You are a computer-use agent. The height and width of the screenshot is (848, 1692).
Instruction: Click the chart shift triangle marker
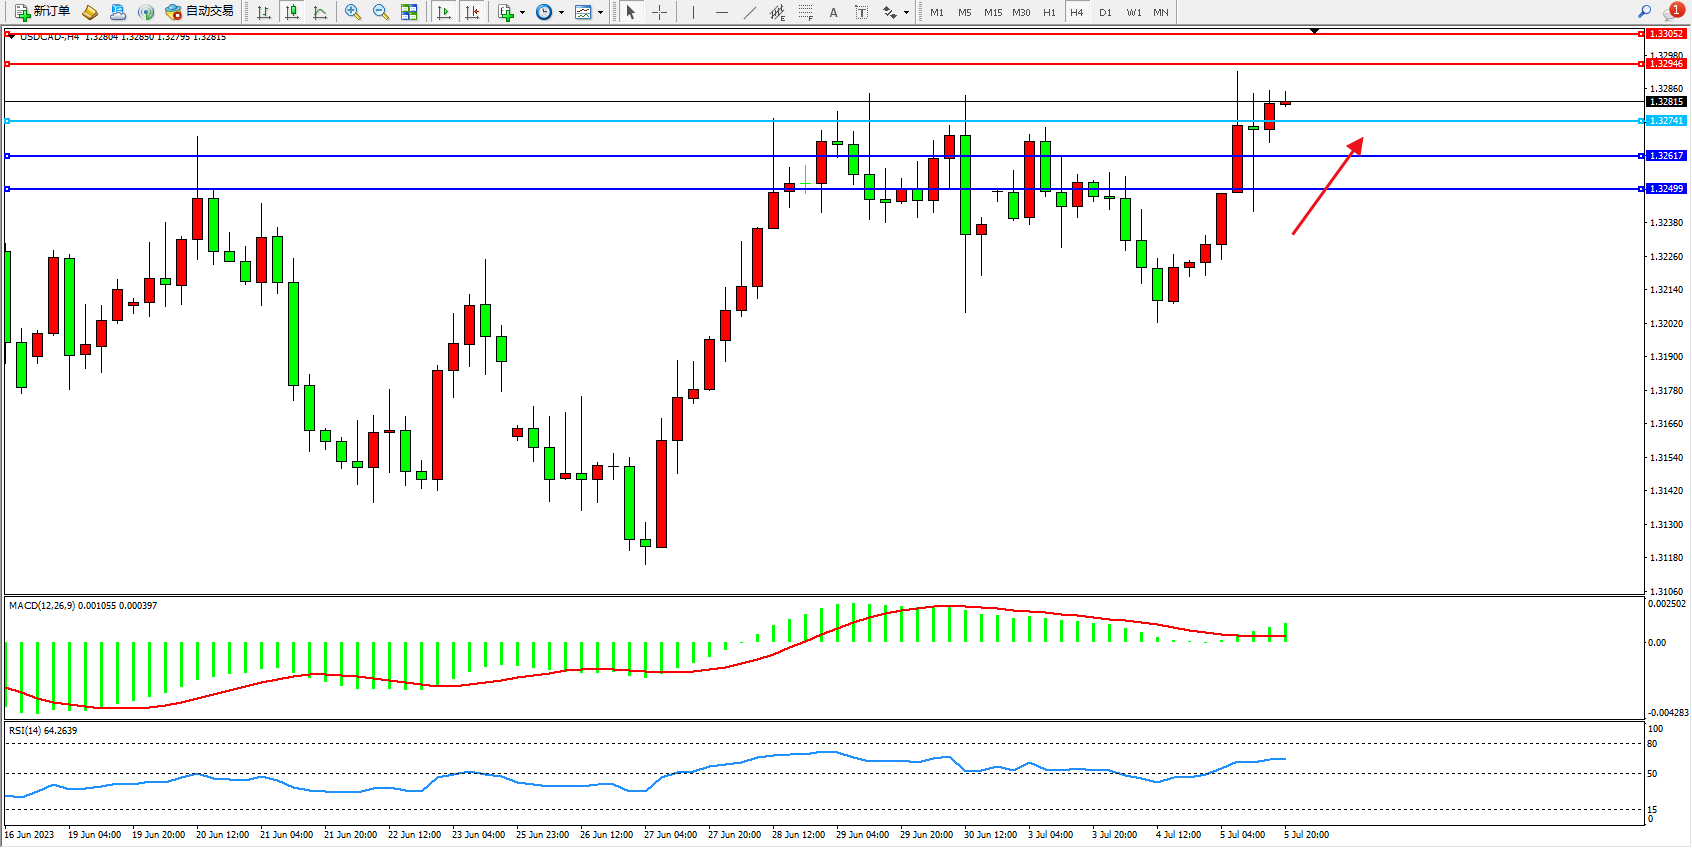[1314, 31]
